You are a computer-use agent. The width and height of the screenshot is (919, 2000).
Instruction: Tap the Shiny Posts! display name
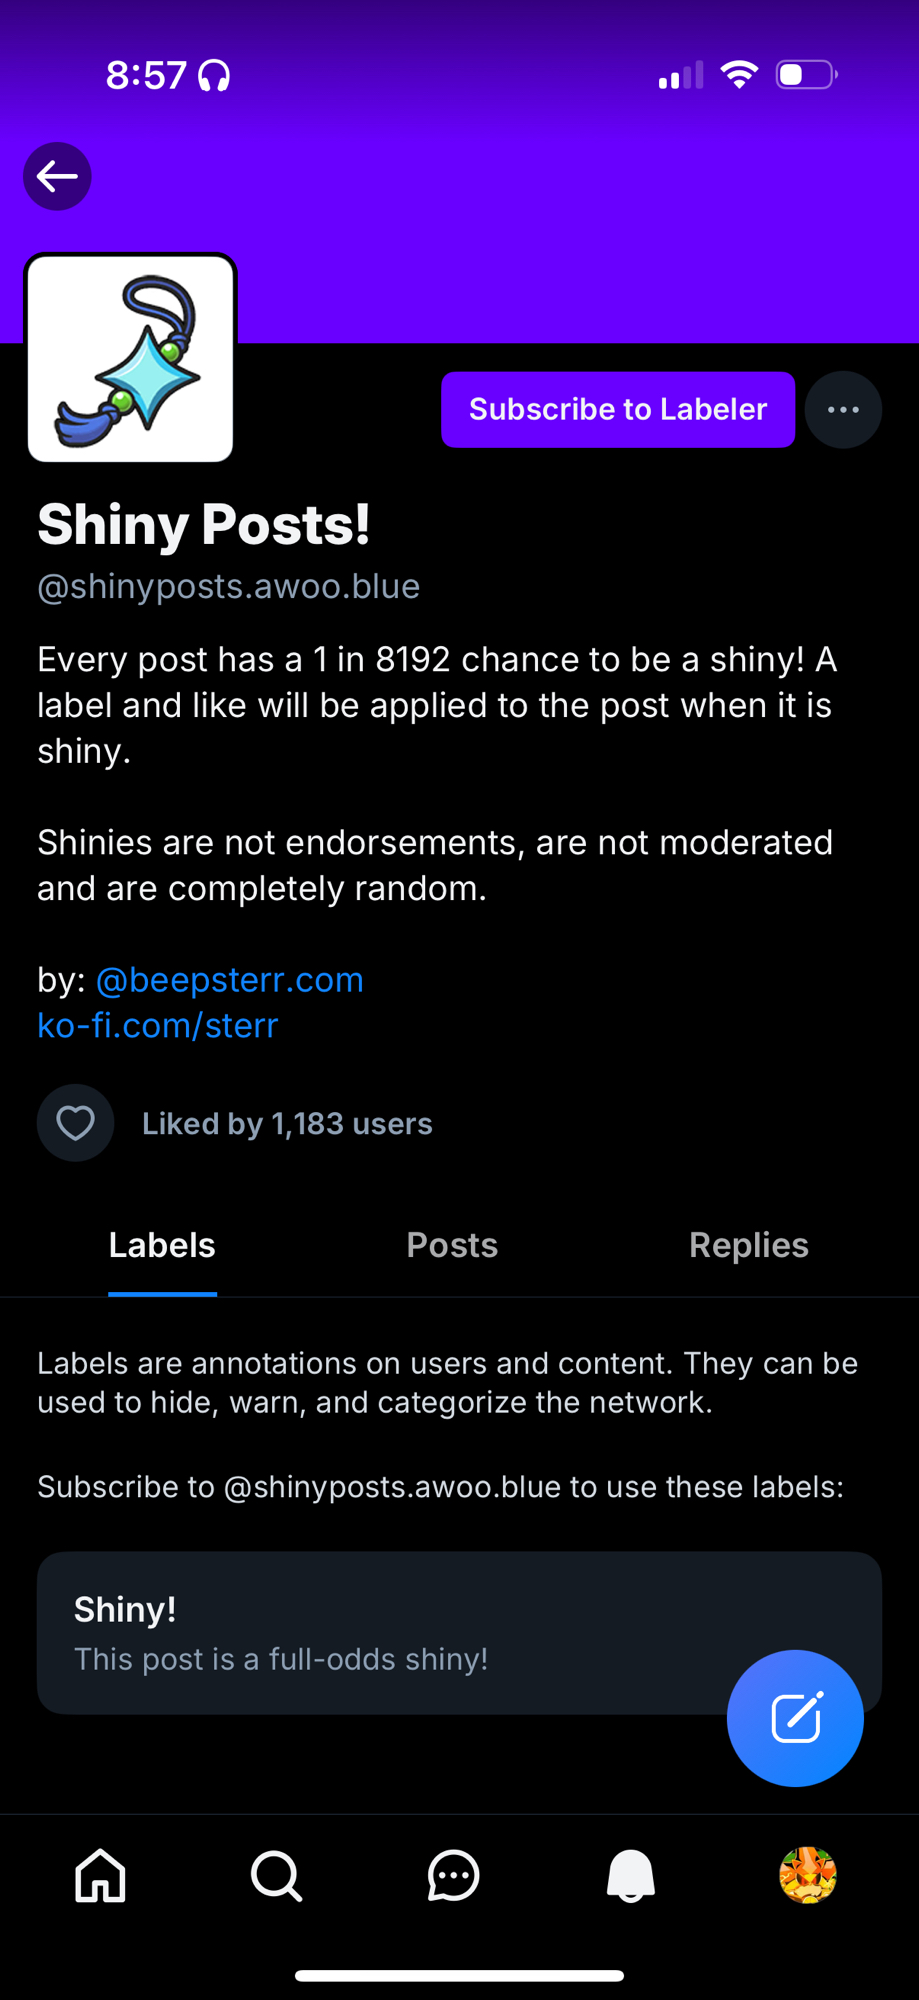click(204, 524)
